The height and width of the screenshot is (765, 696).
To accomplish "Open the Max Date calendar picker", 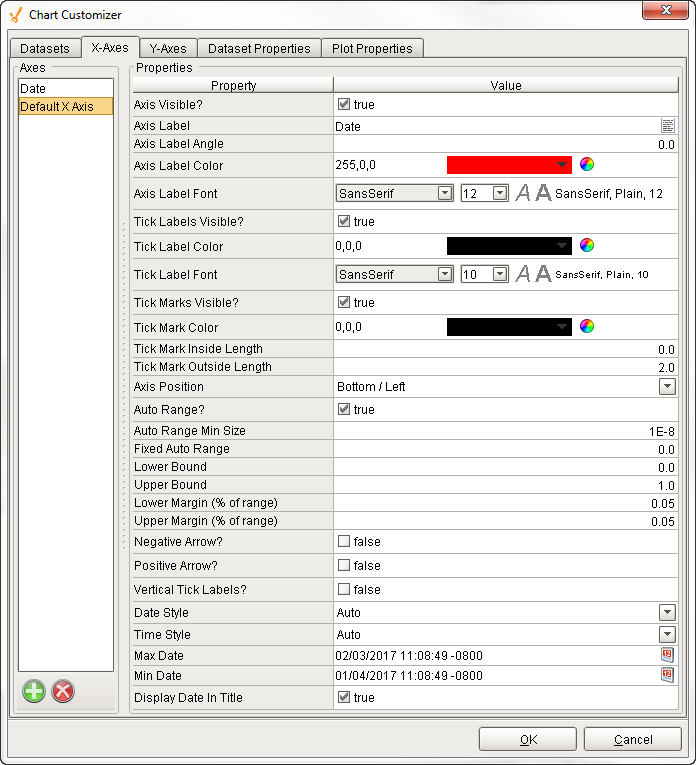I will 667,655.
